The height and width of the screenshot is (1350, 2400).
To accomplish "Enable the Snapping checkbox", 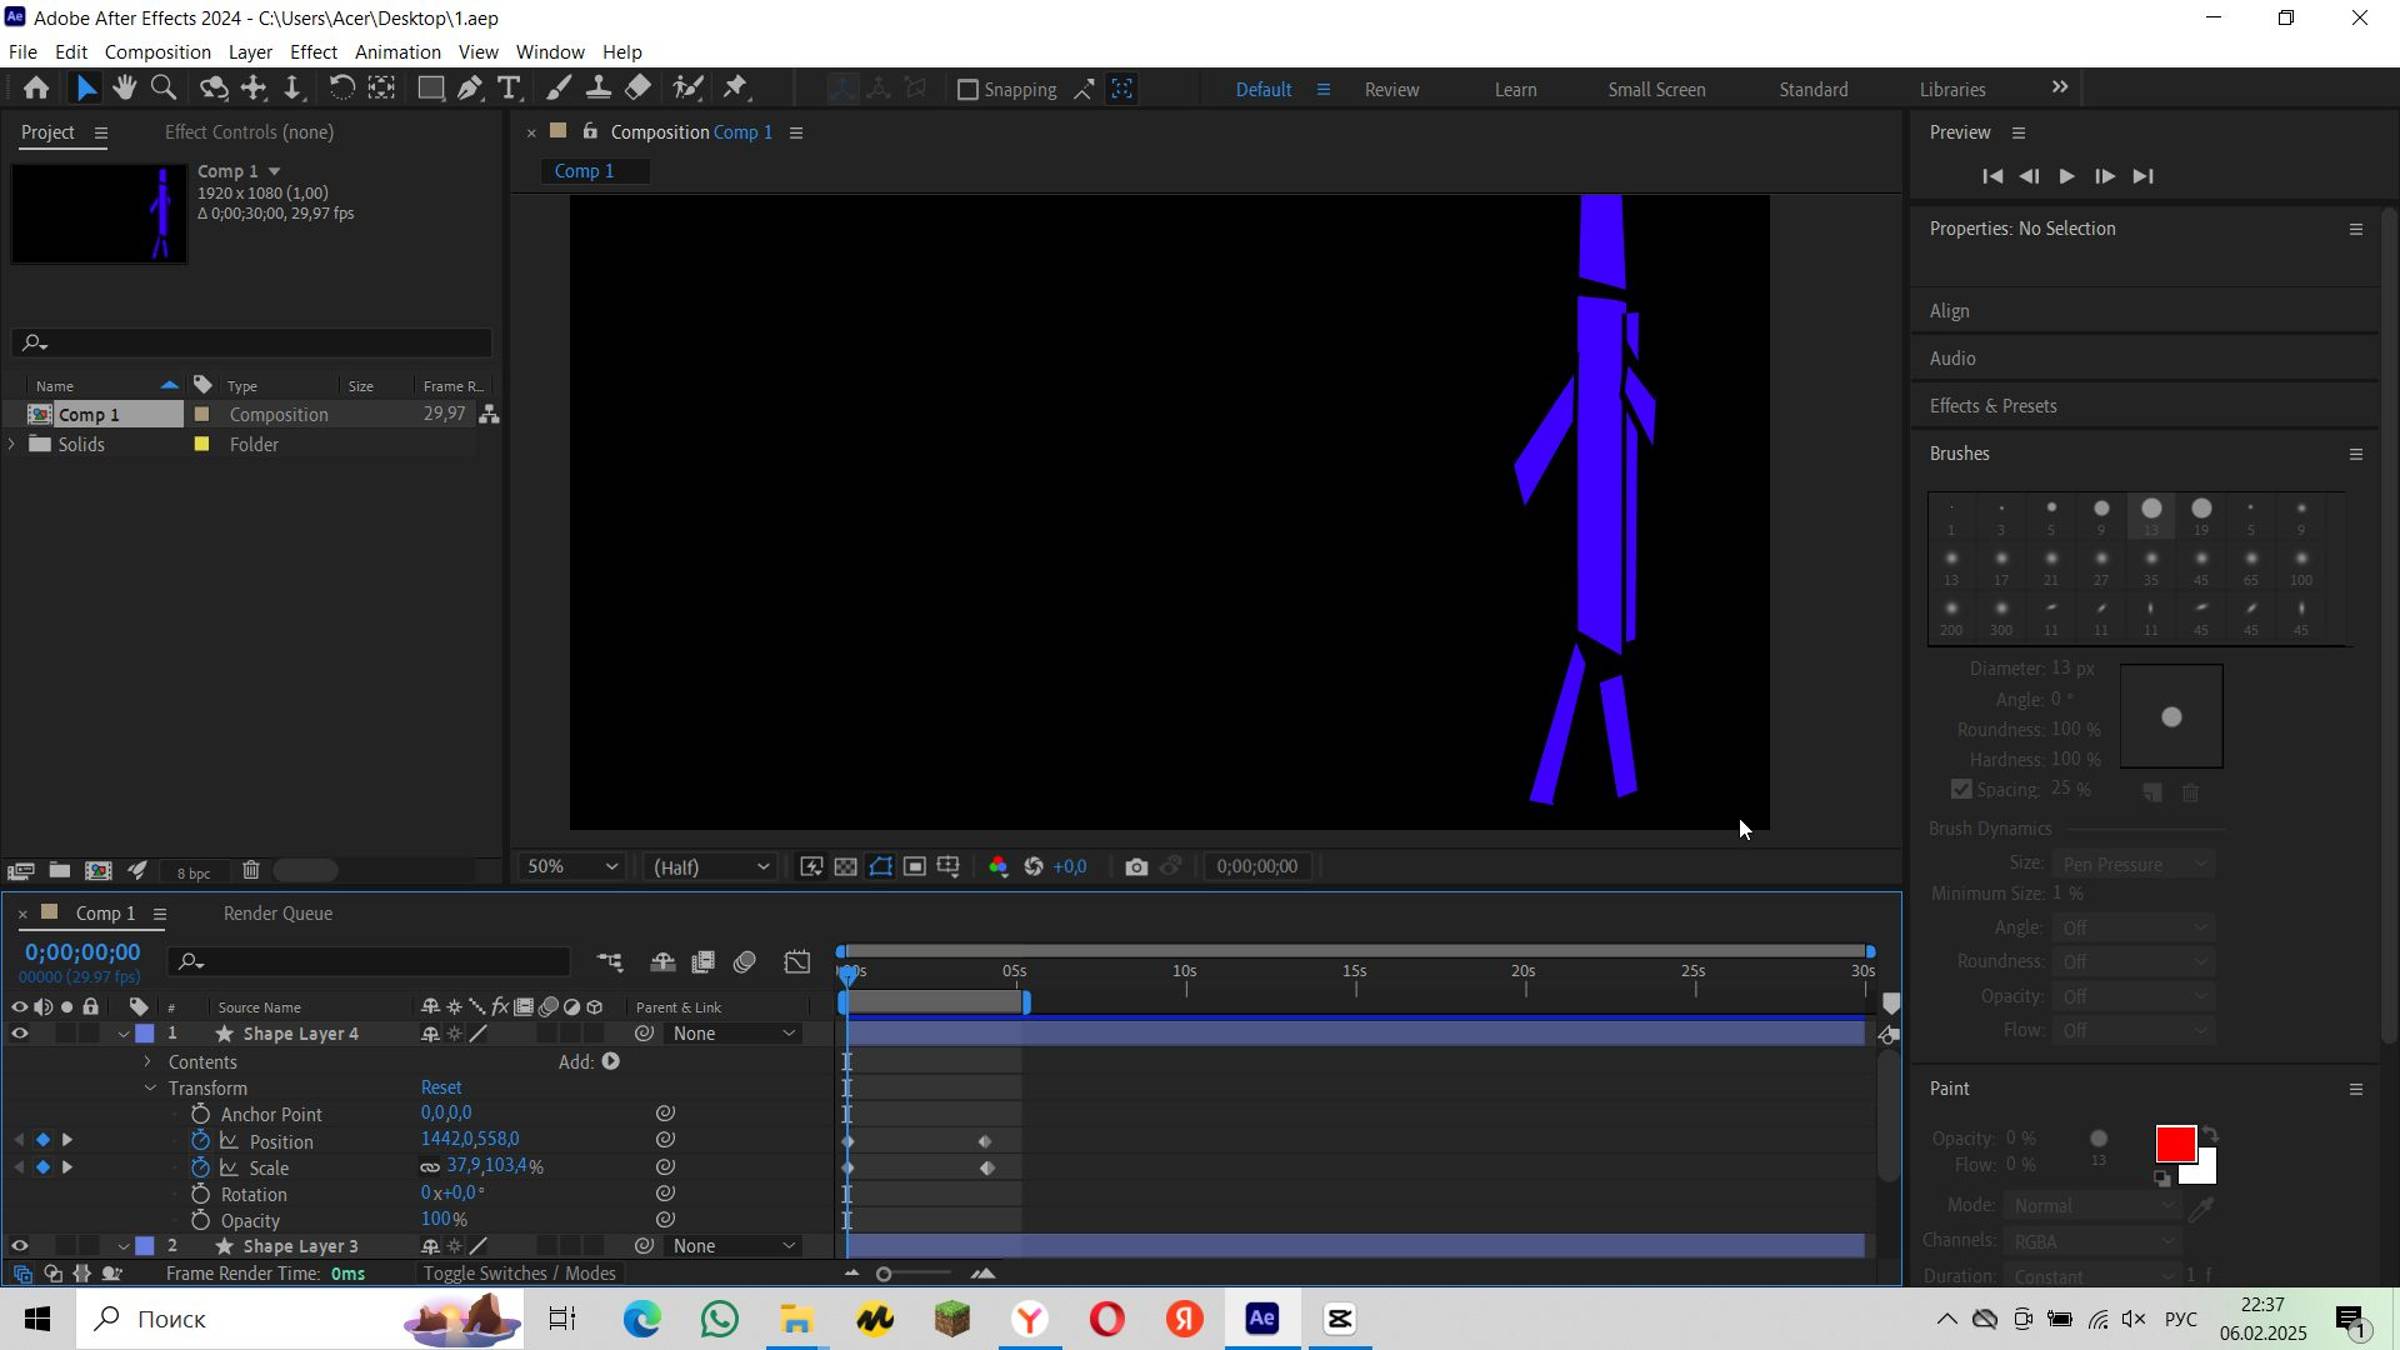I will pyautogui.click(x=967, y=90).
